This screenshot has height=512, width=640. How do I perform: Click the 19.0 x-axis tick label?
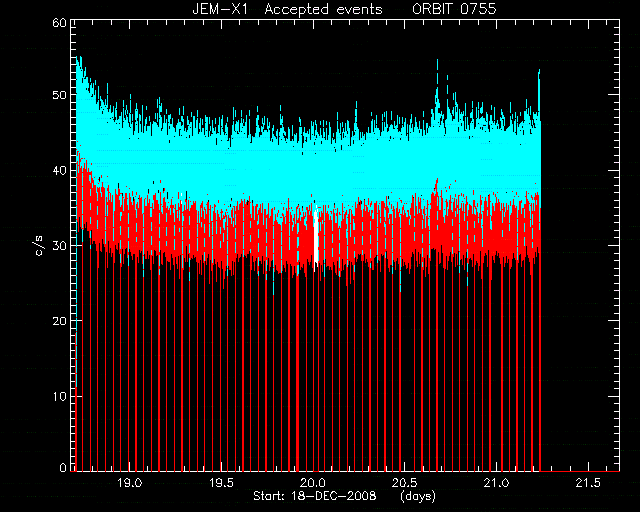129,483
